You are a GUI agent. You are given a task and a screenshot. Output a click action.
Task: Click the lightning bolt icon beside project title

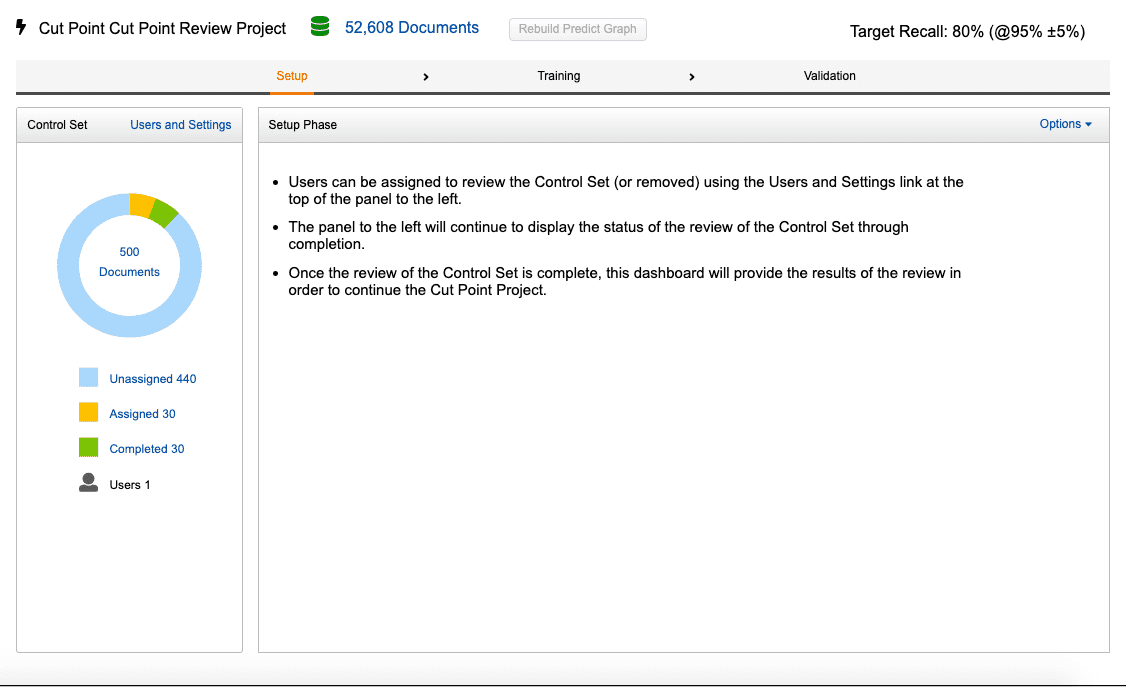pos(20,28)
